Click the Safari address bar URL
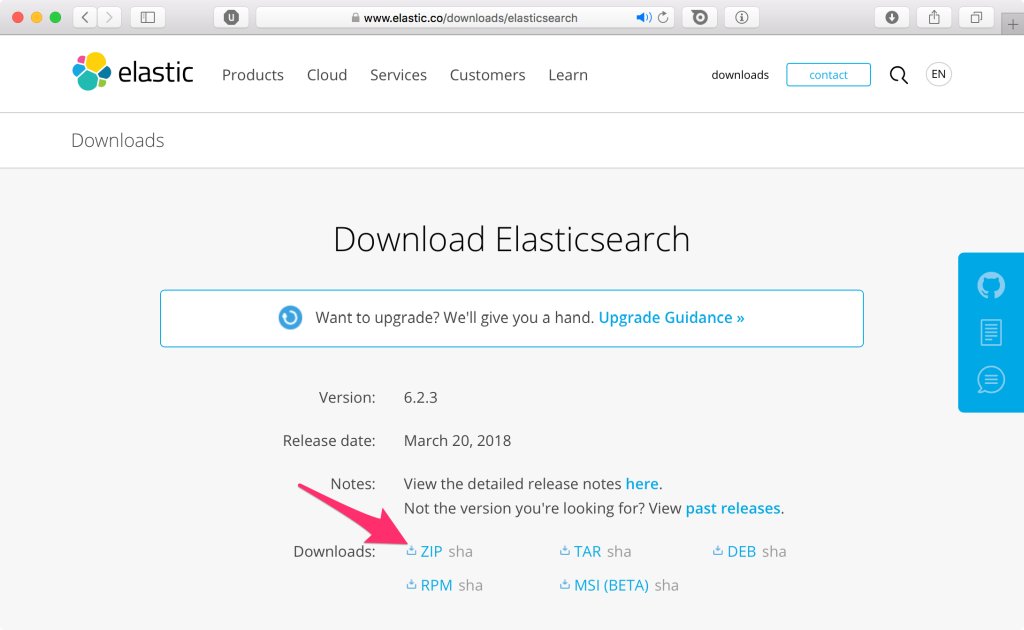Image resolution: width=1024 pixels, height=630 pixels. (470, 18)
